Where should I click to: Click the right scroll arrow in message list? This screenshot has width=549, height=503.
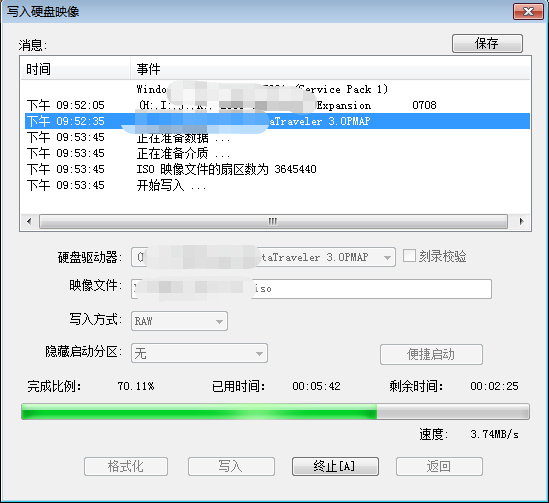[x=521, y=222]
